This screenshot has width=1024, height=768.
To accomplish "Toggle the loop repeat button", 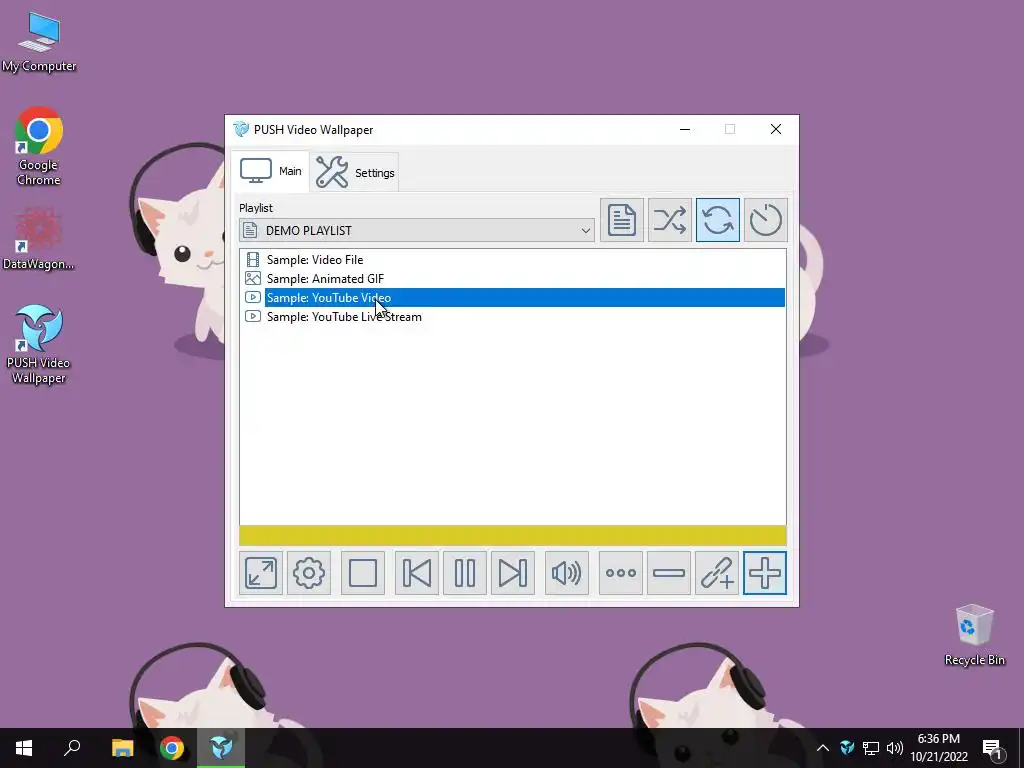I will click(718, 220).
